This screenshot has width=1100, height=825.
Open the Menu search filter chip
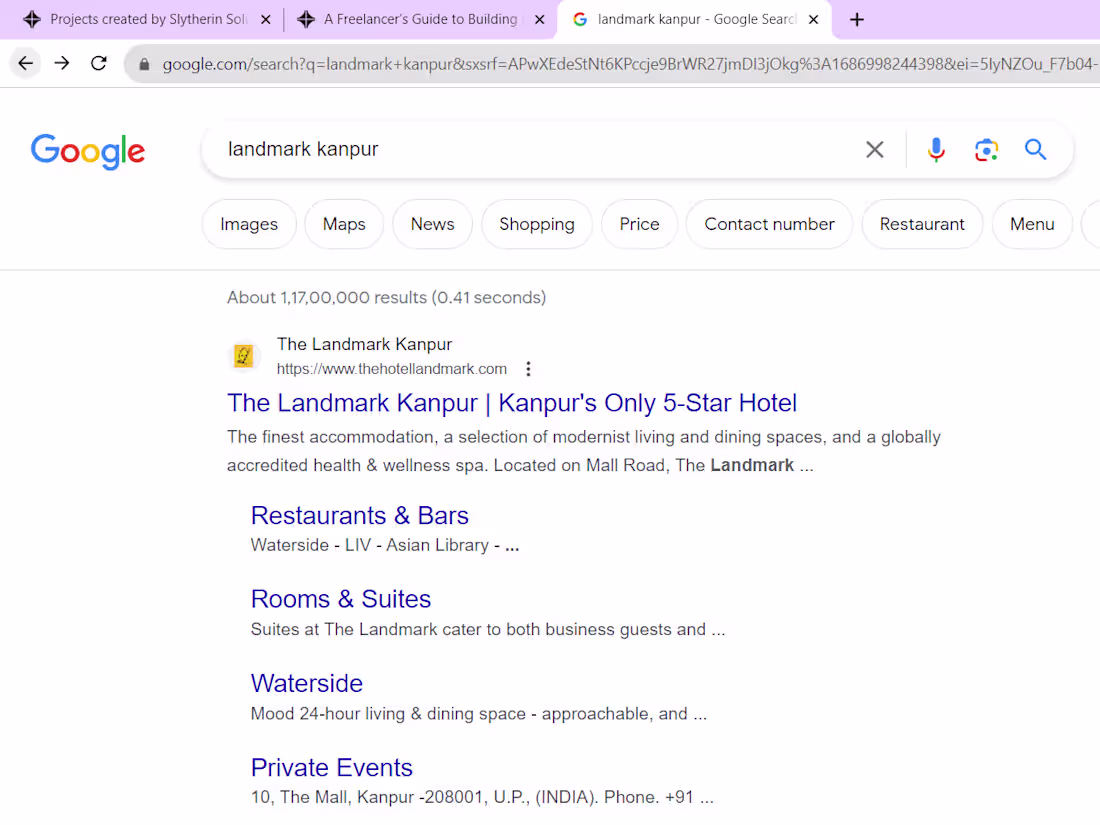[x=1032, y=224]
